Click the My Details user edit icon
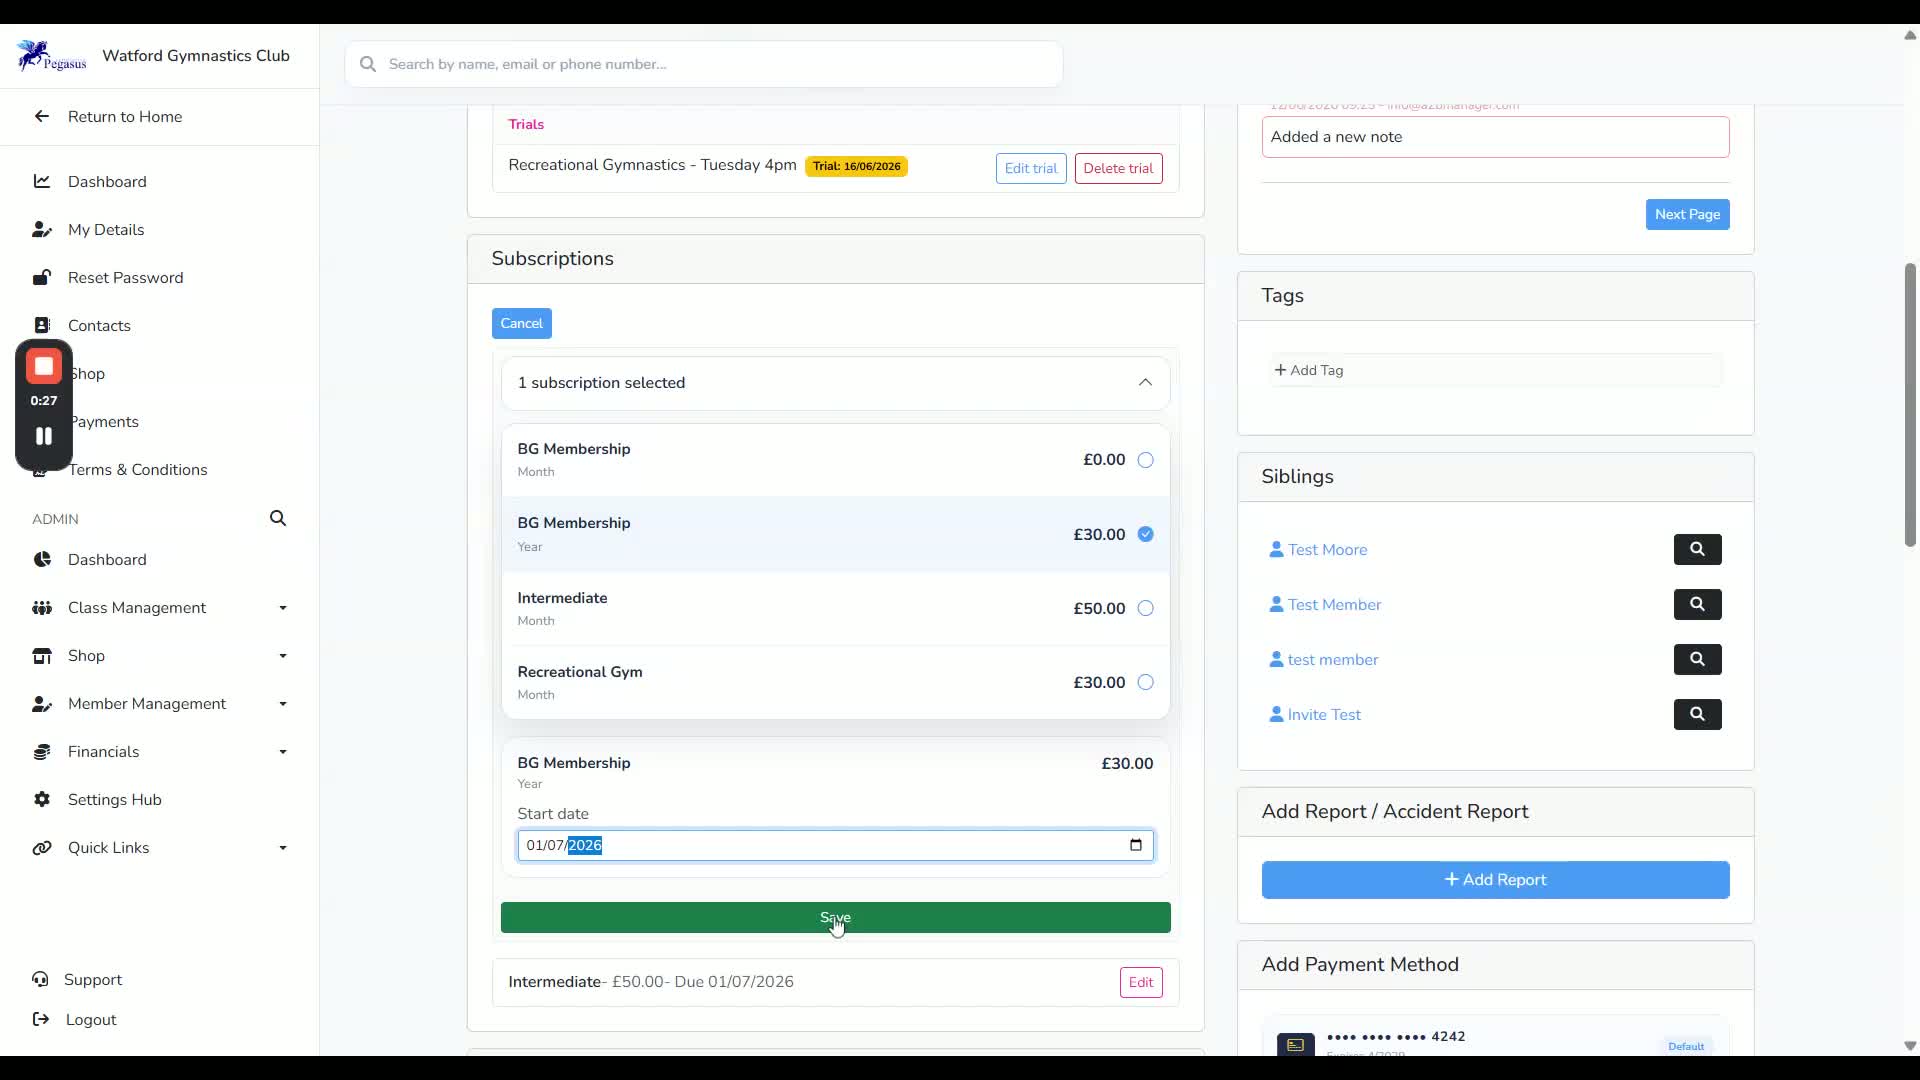This screenshot has width=1920, height=1080. tap(41, 229)
